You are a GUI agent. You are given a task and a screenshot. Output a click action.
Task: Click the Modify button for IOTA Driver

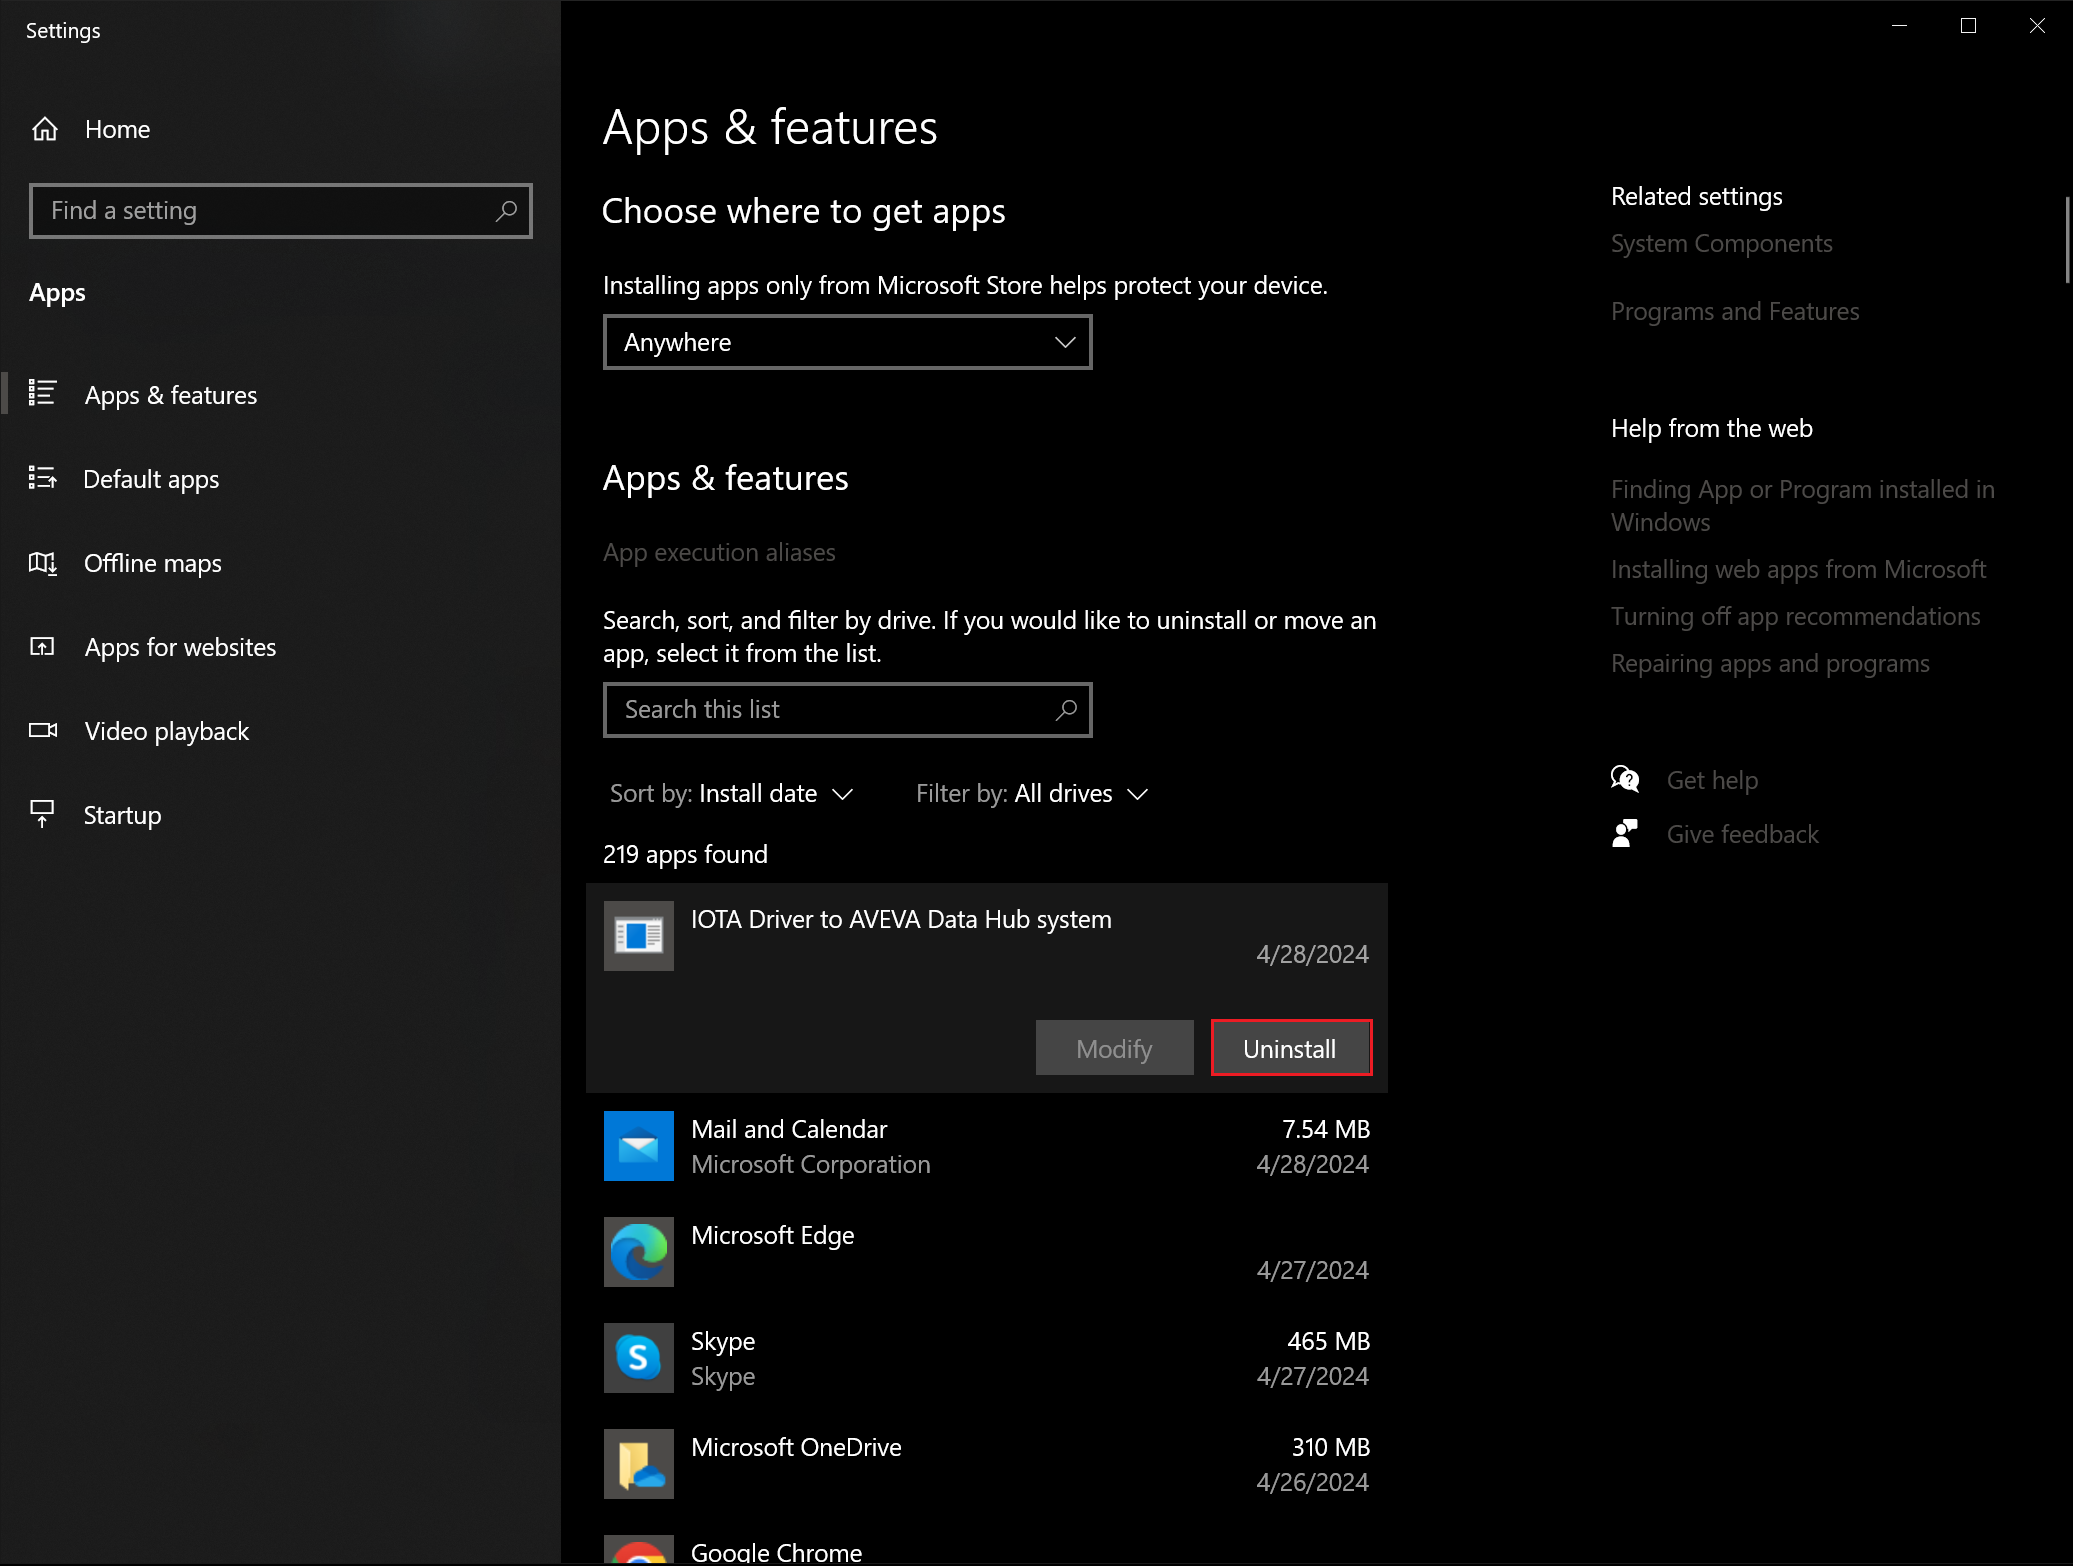(1115, 1048)
